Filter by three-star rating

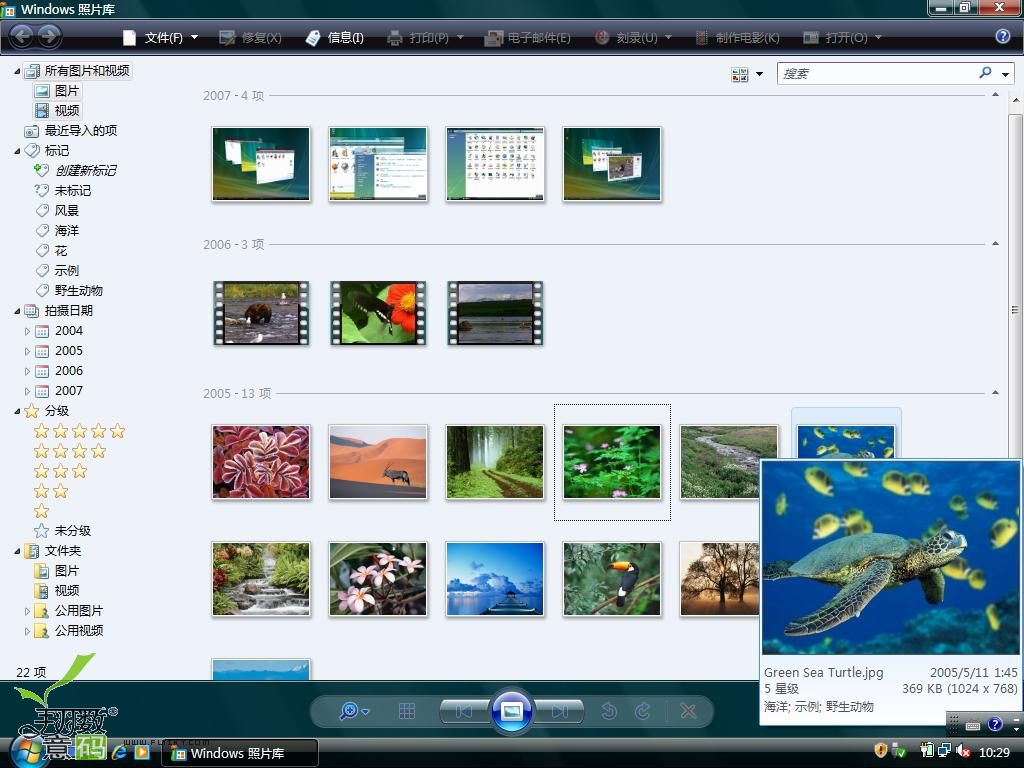[x=61, y=471]
